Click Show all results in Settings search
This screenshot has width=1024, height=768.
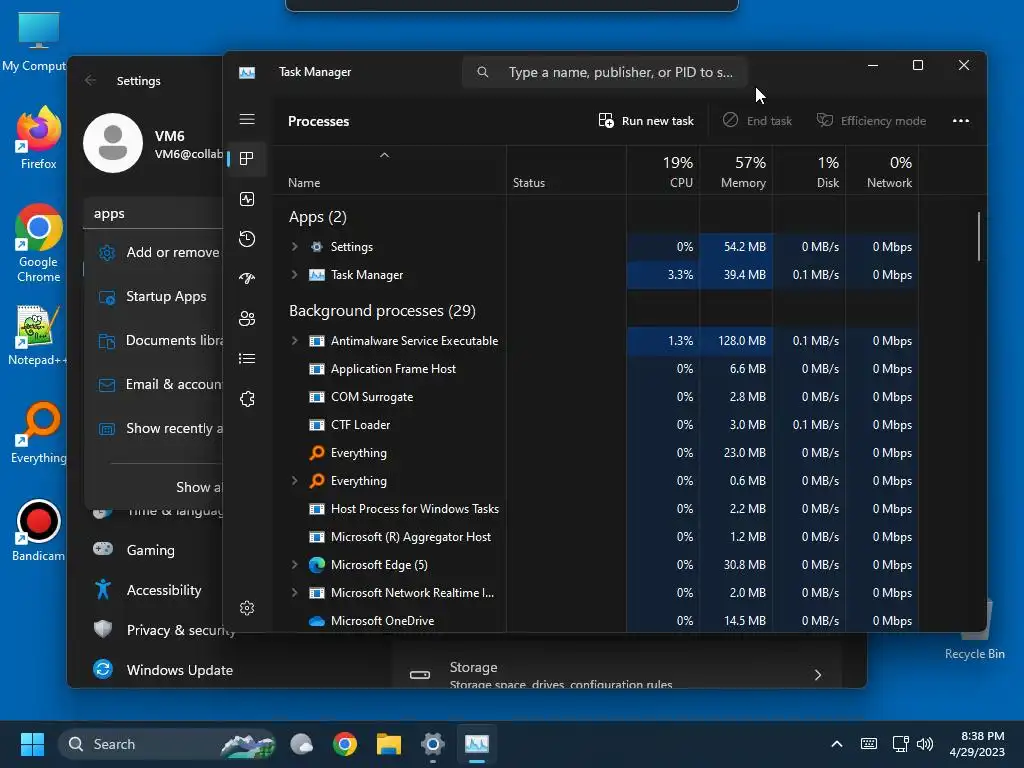(x=199, y=487)
